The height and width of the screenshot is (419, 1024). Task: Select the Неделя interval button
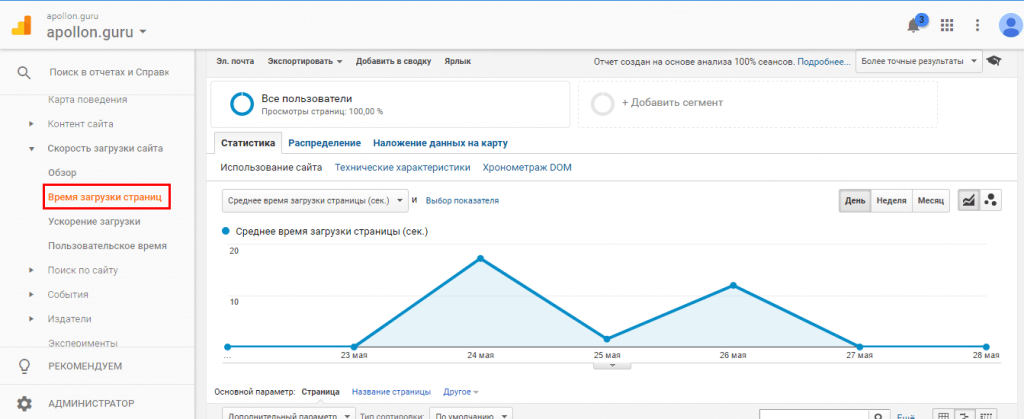click(x=891, y=201)
